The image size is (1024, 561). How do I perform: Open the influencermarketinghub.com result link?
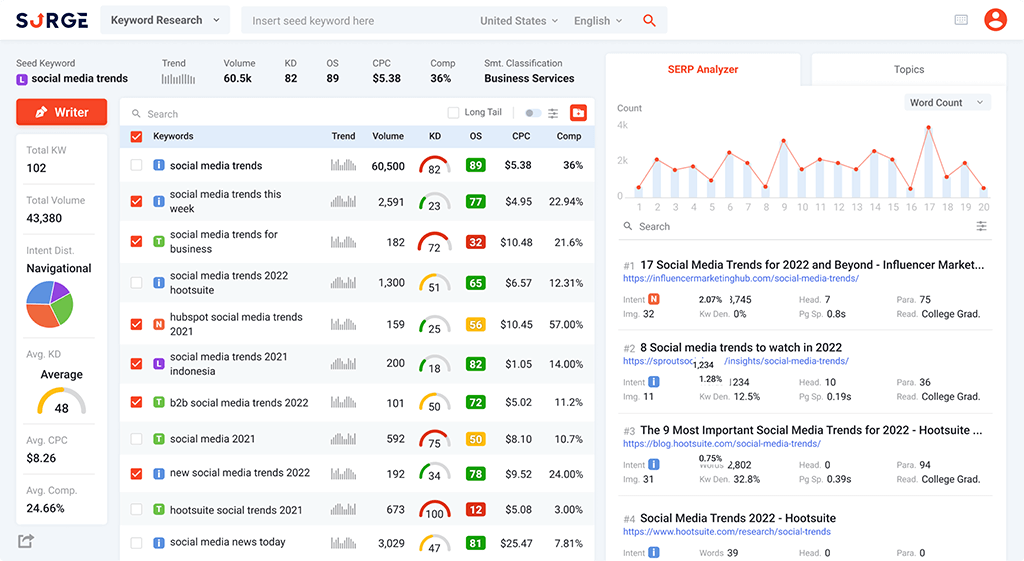click(x=741, y=278)
